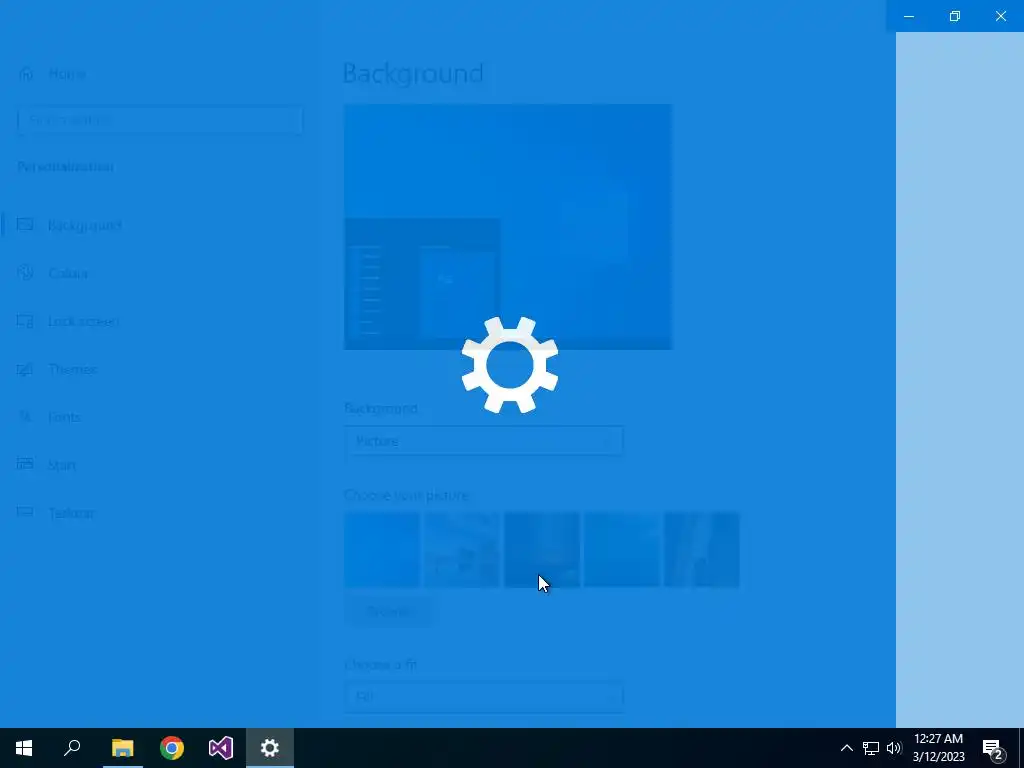Open the Action Center notifications icon
Screen dimensions: 1024x768
click(x=993, y=749)
